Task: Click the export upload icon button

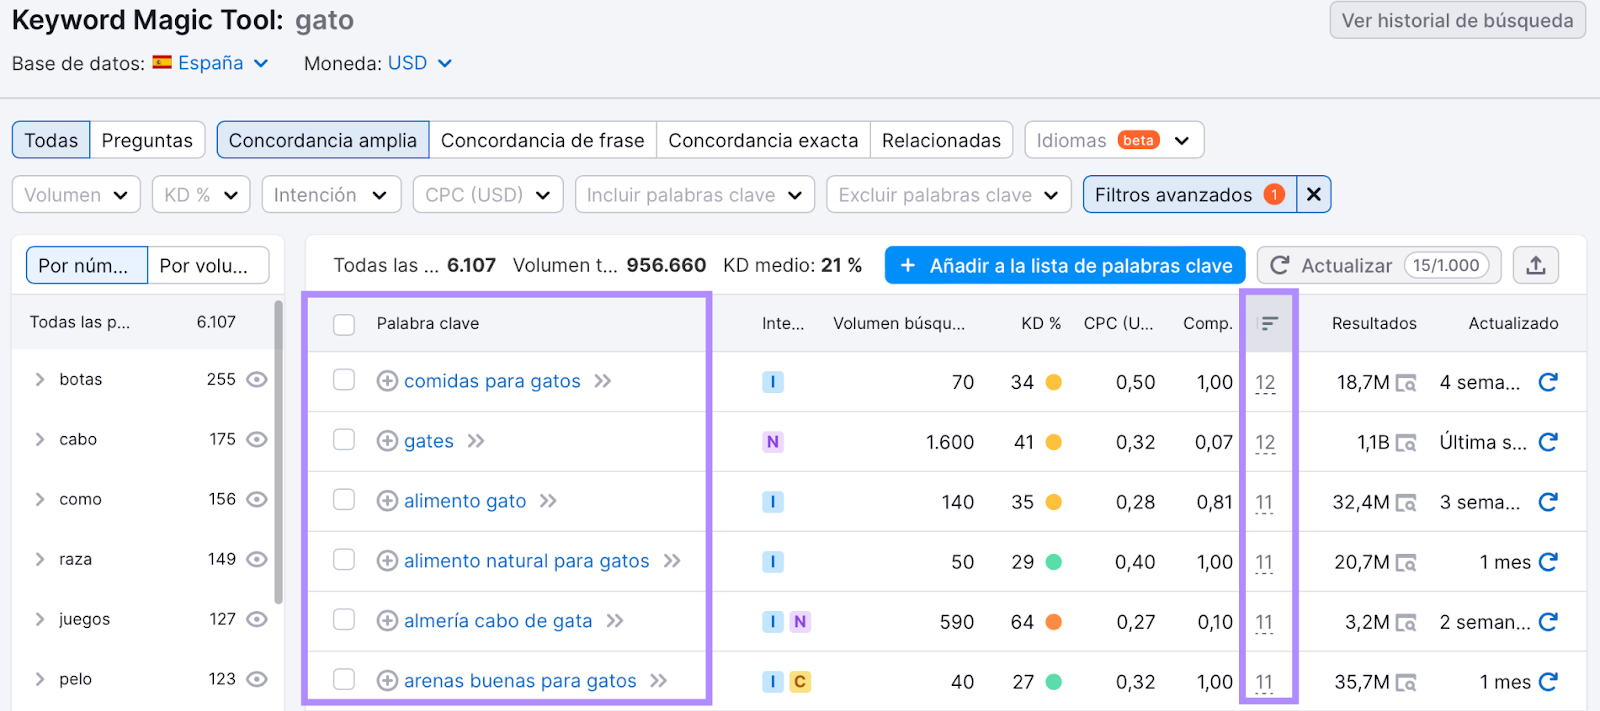Action: tap(1536, 265)
